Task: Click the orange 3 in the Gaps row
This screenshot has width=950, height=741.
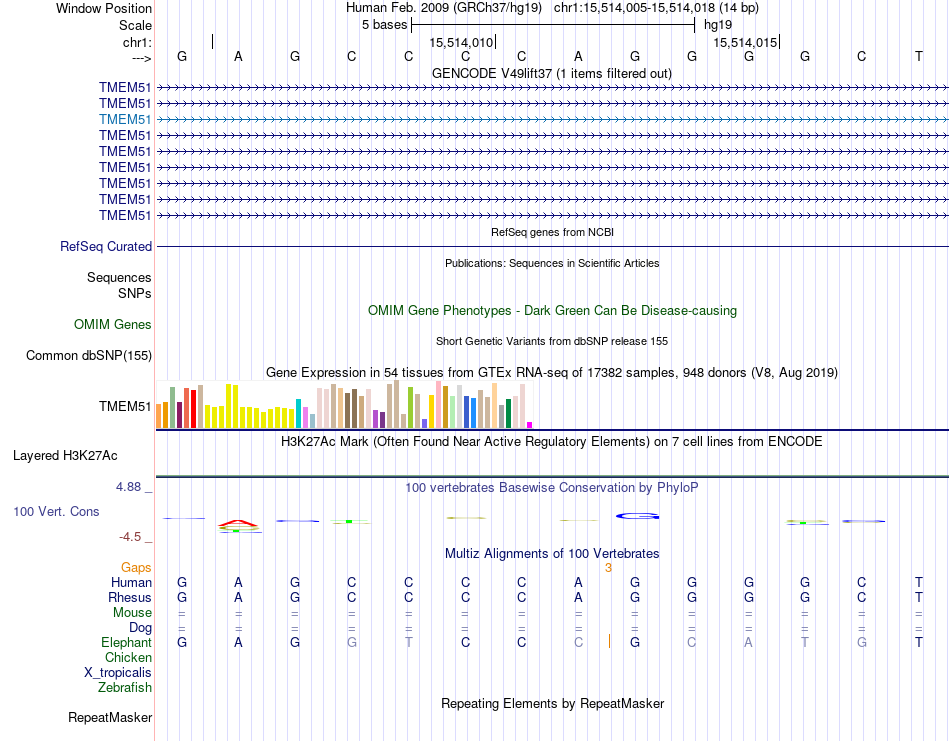Action: (x=608, y=568)
